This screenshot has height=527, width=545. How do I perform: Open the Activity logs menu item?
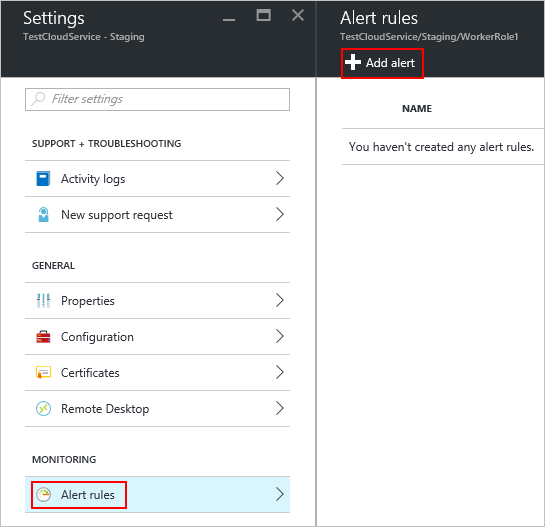click(157, 179)
